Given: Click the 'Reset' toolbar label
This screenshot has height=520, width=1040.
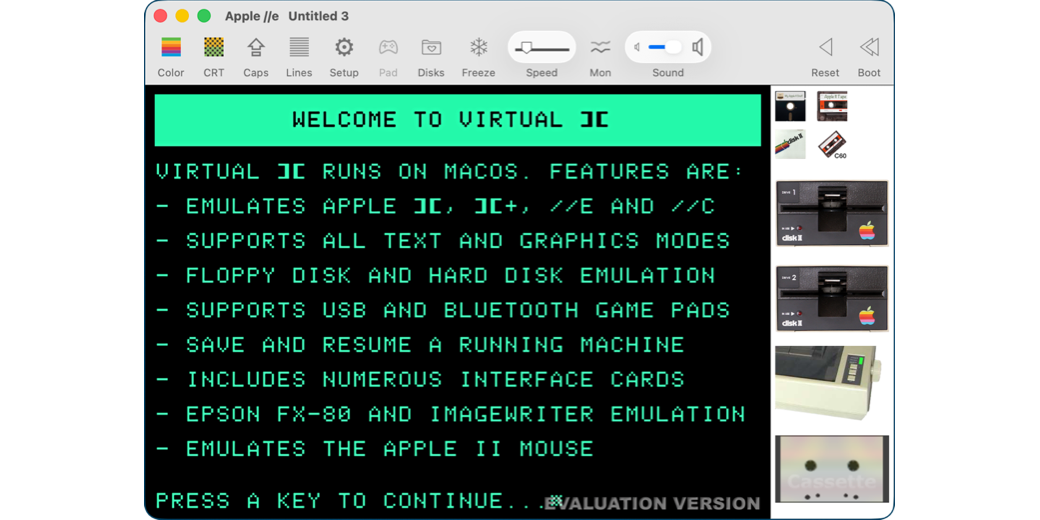Looking at the screenshot, I should [825, 73].
